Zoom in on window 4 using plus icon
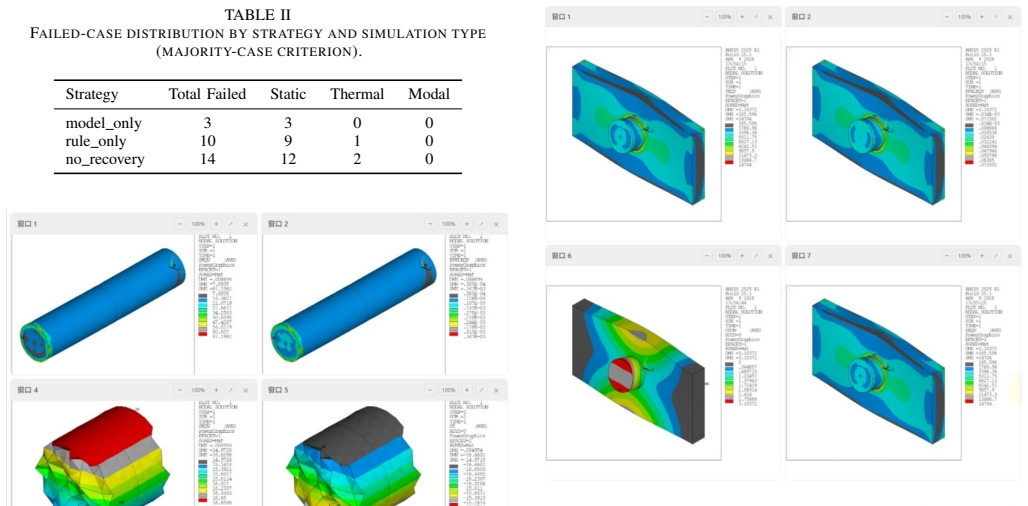This screenshot has width=1028, height=506. 216,390
